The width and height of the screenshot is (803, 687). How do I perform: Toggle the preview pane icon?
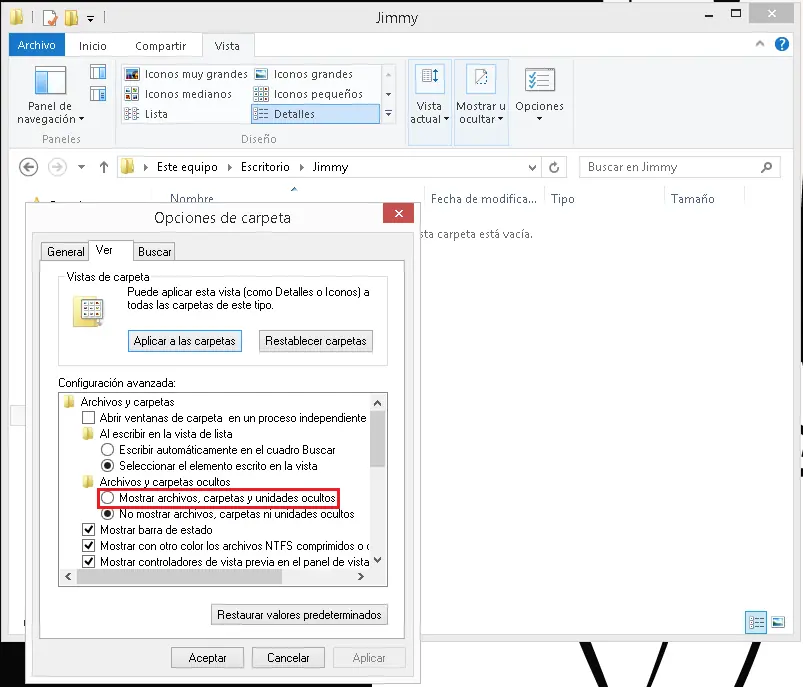coord(98,72)
